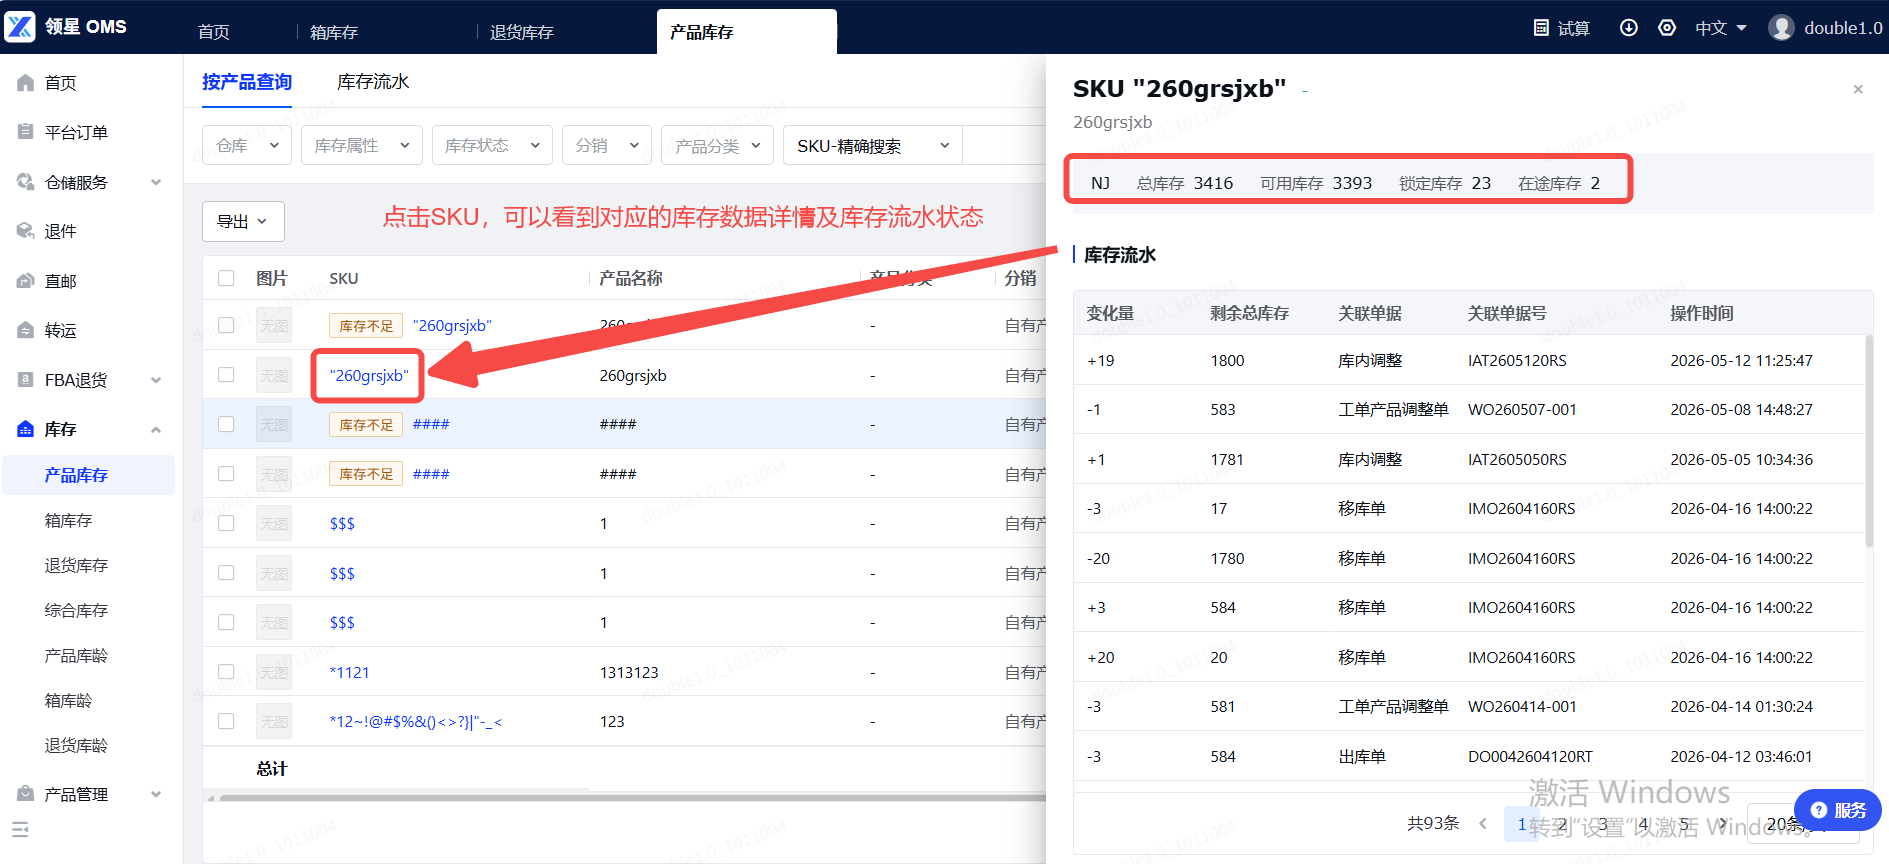This screenshot has height=864, width=1889.
Task: Open the 中文 language dropdown
Action: click(1720, 28)
